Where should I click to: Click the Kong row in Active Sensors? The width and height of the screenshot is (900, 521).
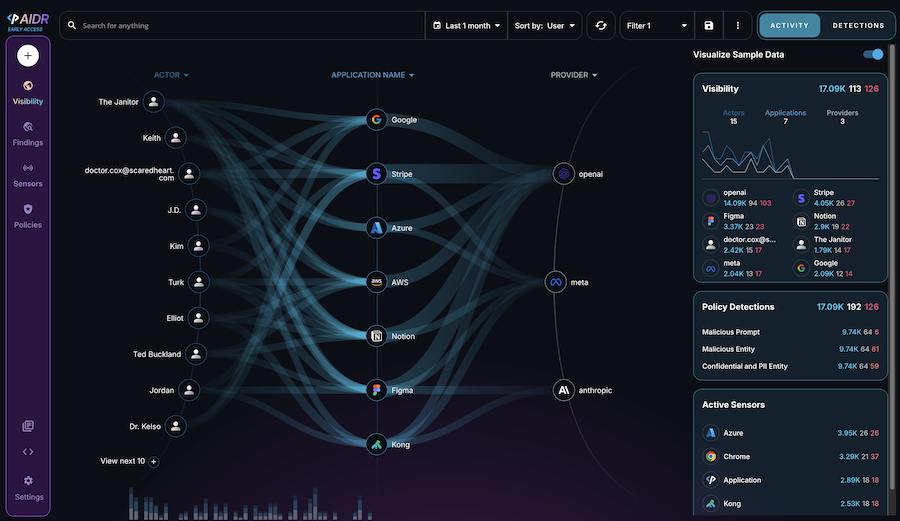[790, 504]
